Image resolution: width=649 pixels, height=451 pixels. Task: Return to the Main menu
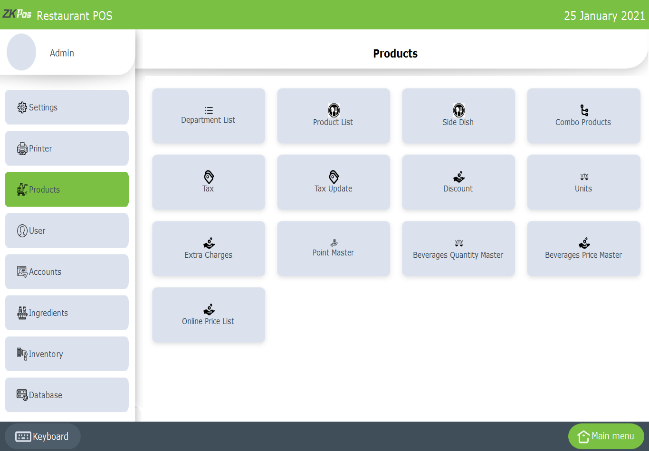(x=606, y=437)
